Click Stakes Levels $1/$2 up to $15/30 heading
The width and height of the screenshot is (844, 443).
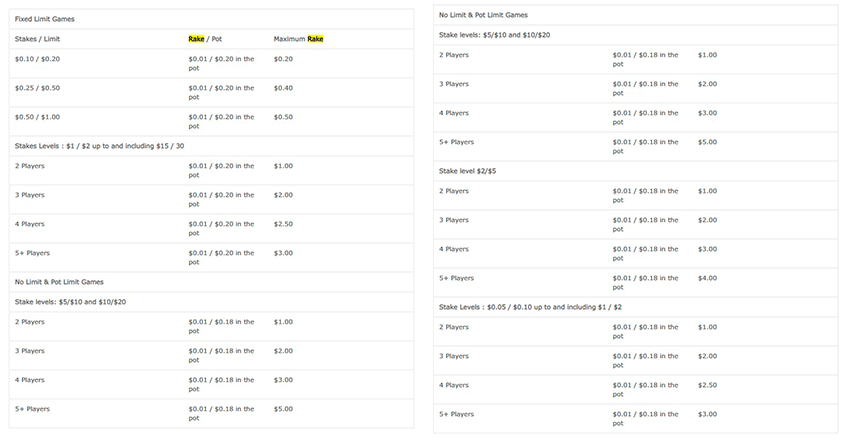pyautogui.click(x=100, y=146)
